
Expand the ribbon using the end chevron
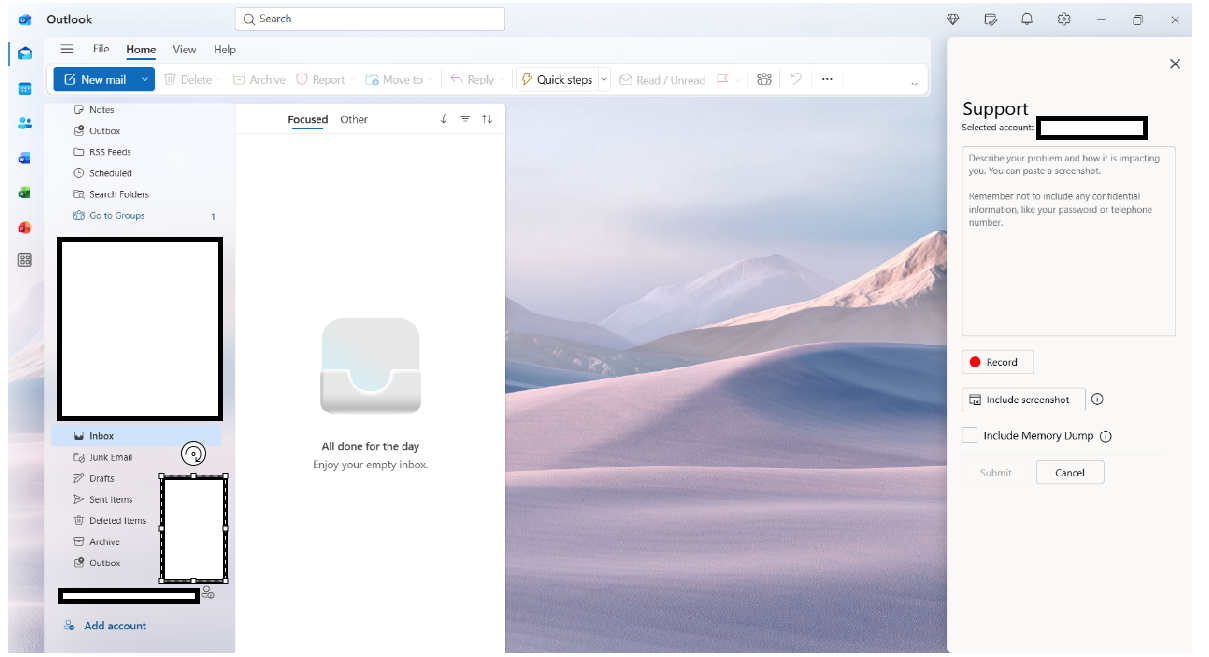[914, 84]
